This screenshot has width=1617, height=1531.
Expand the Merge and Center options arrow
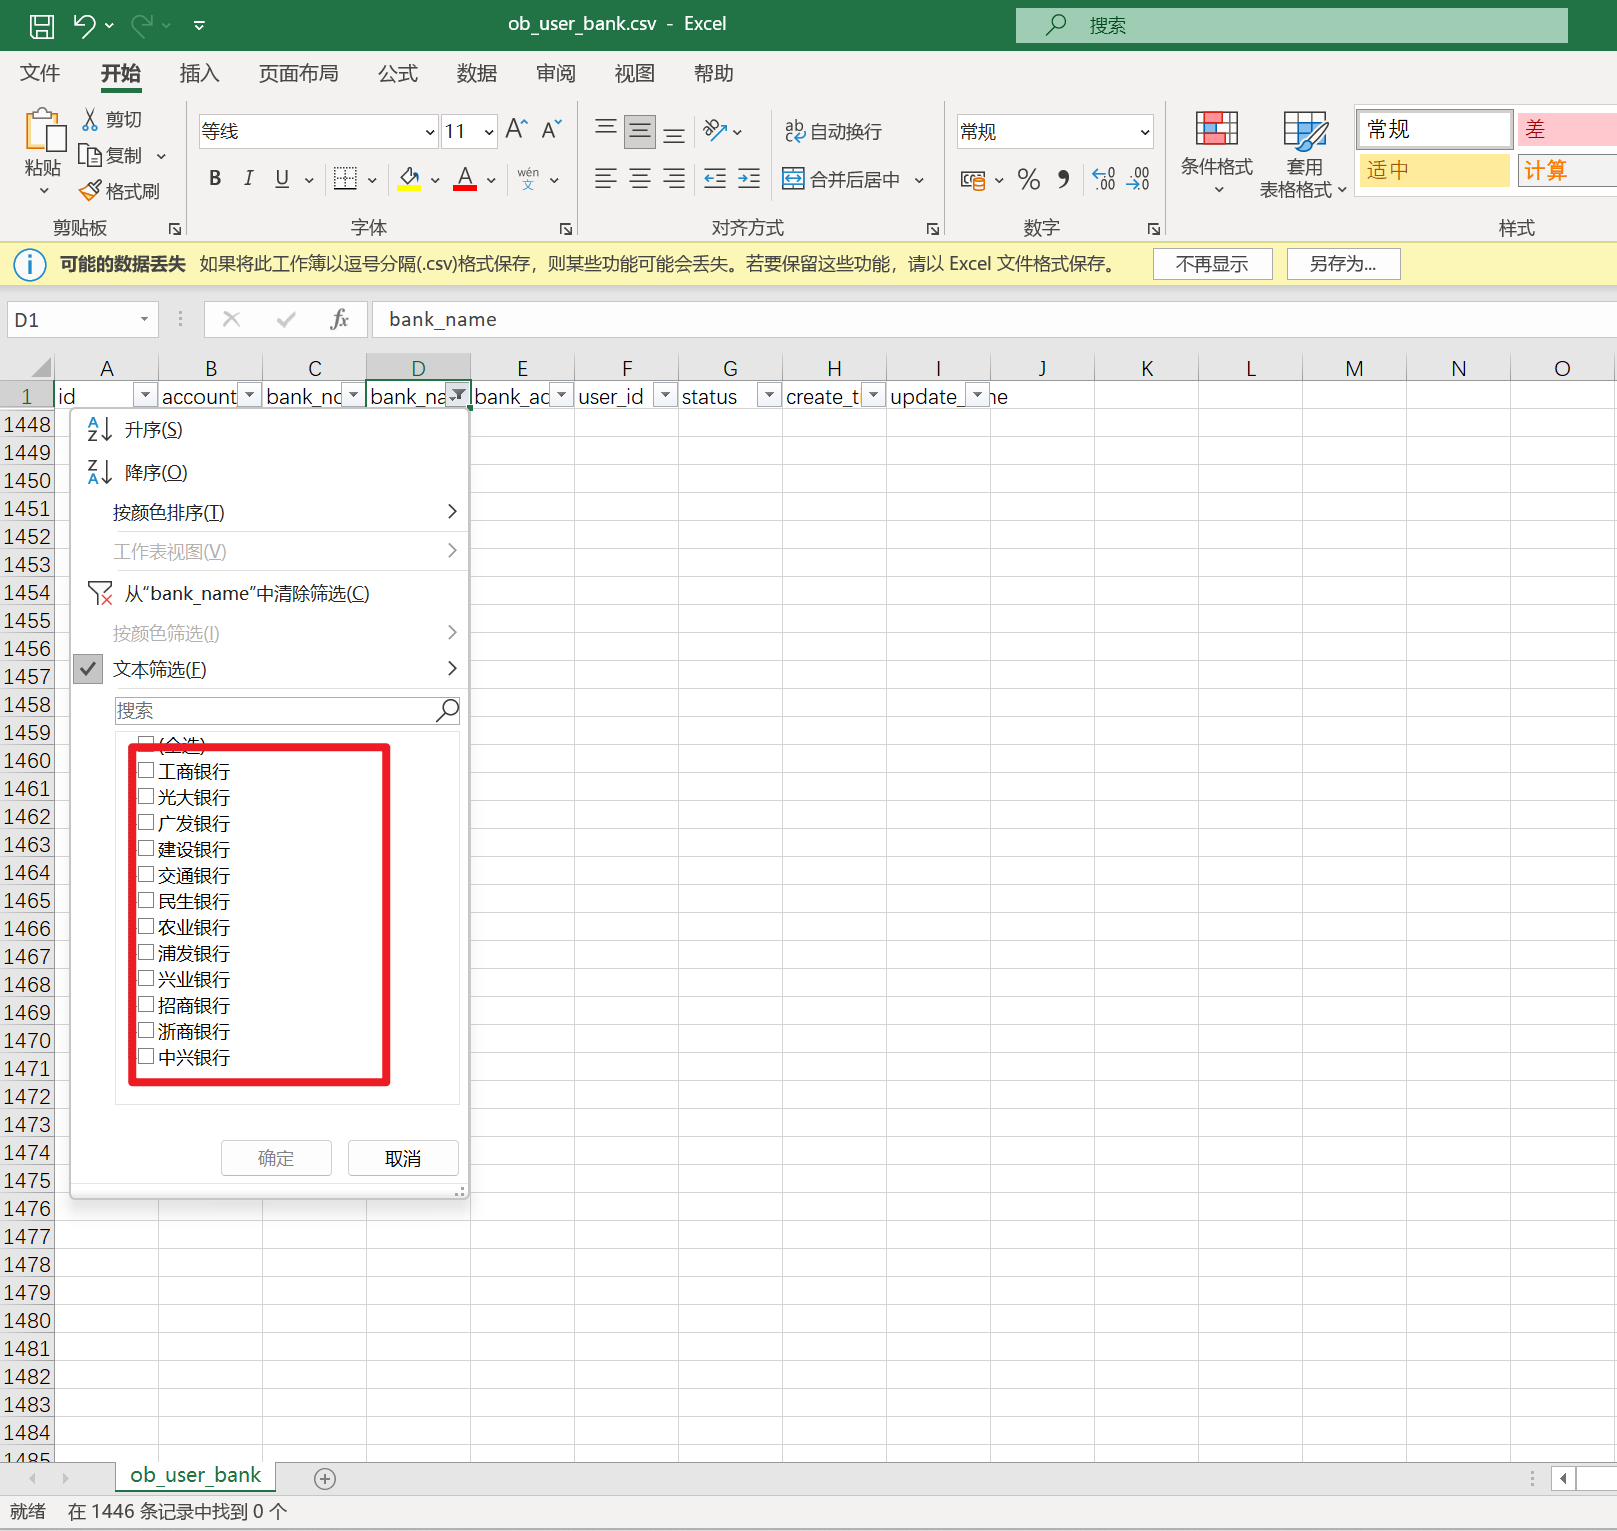[919, 180]
